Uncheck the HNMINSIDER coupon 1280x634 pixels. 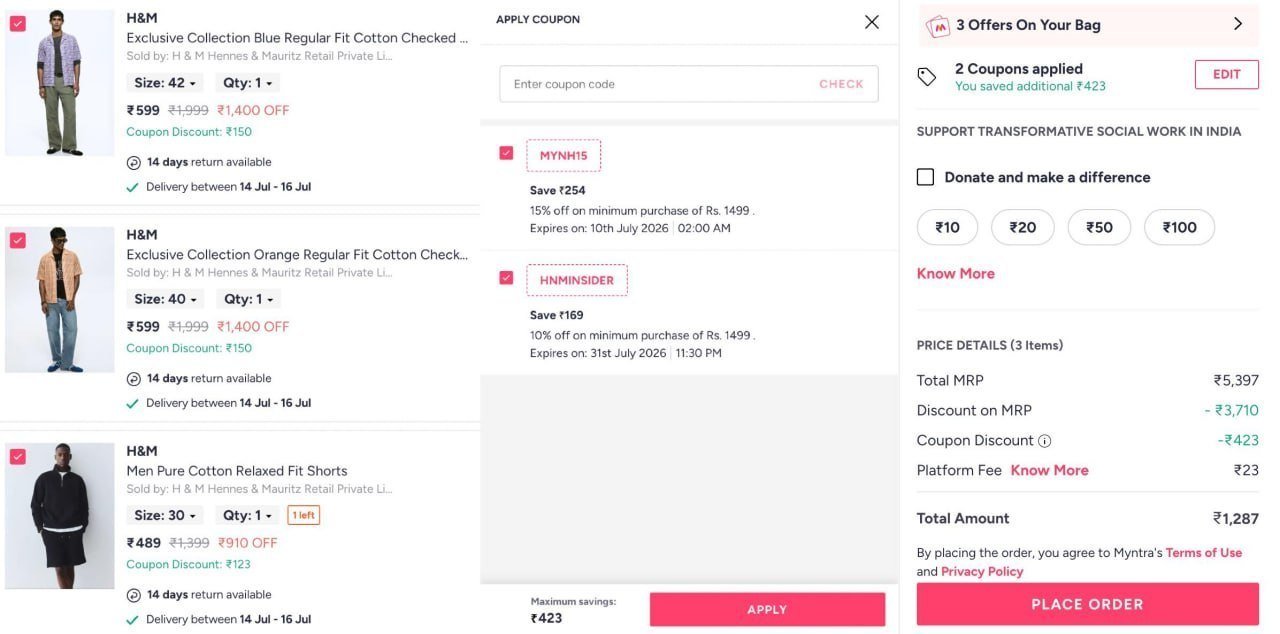[x=506, y=278]
